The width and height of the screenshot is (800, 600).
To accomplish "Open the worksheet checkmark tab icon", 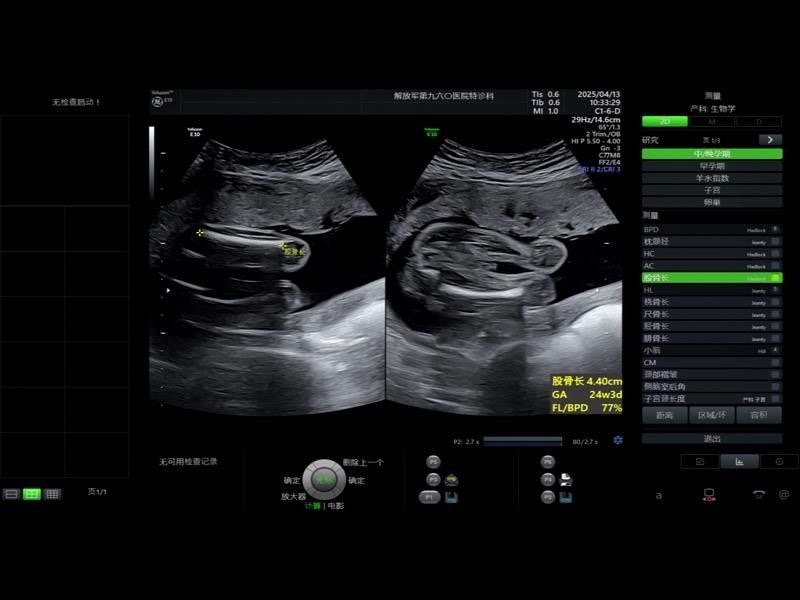I will coord(700,462).
